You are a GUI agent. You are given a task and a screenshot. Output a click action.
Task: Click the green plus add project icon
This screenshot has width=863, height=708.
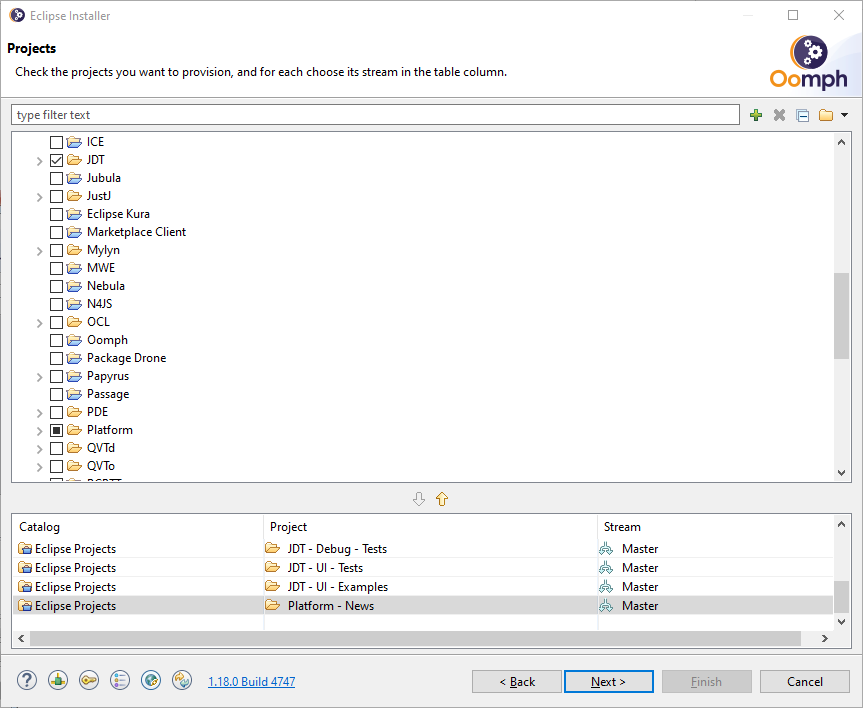pyautogui.click(x=756, y=115)
